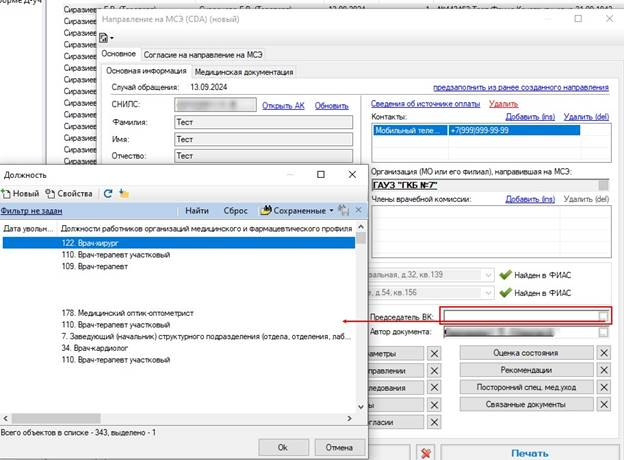Screen dimensions: 624x460
Task: Open the Основная информация subtab
Action: pyautogui.click(x=146, y=71)
